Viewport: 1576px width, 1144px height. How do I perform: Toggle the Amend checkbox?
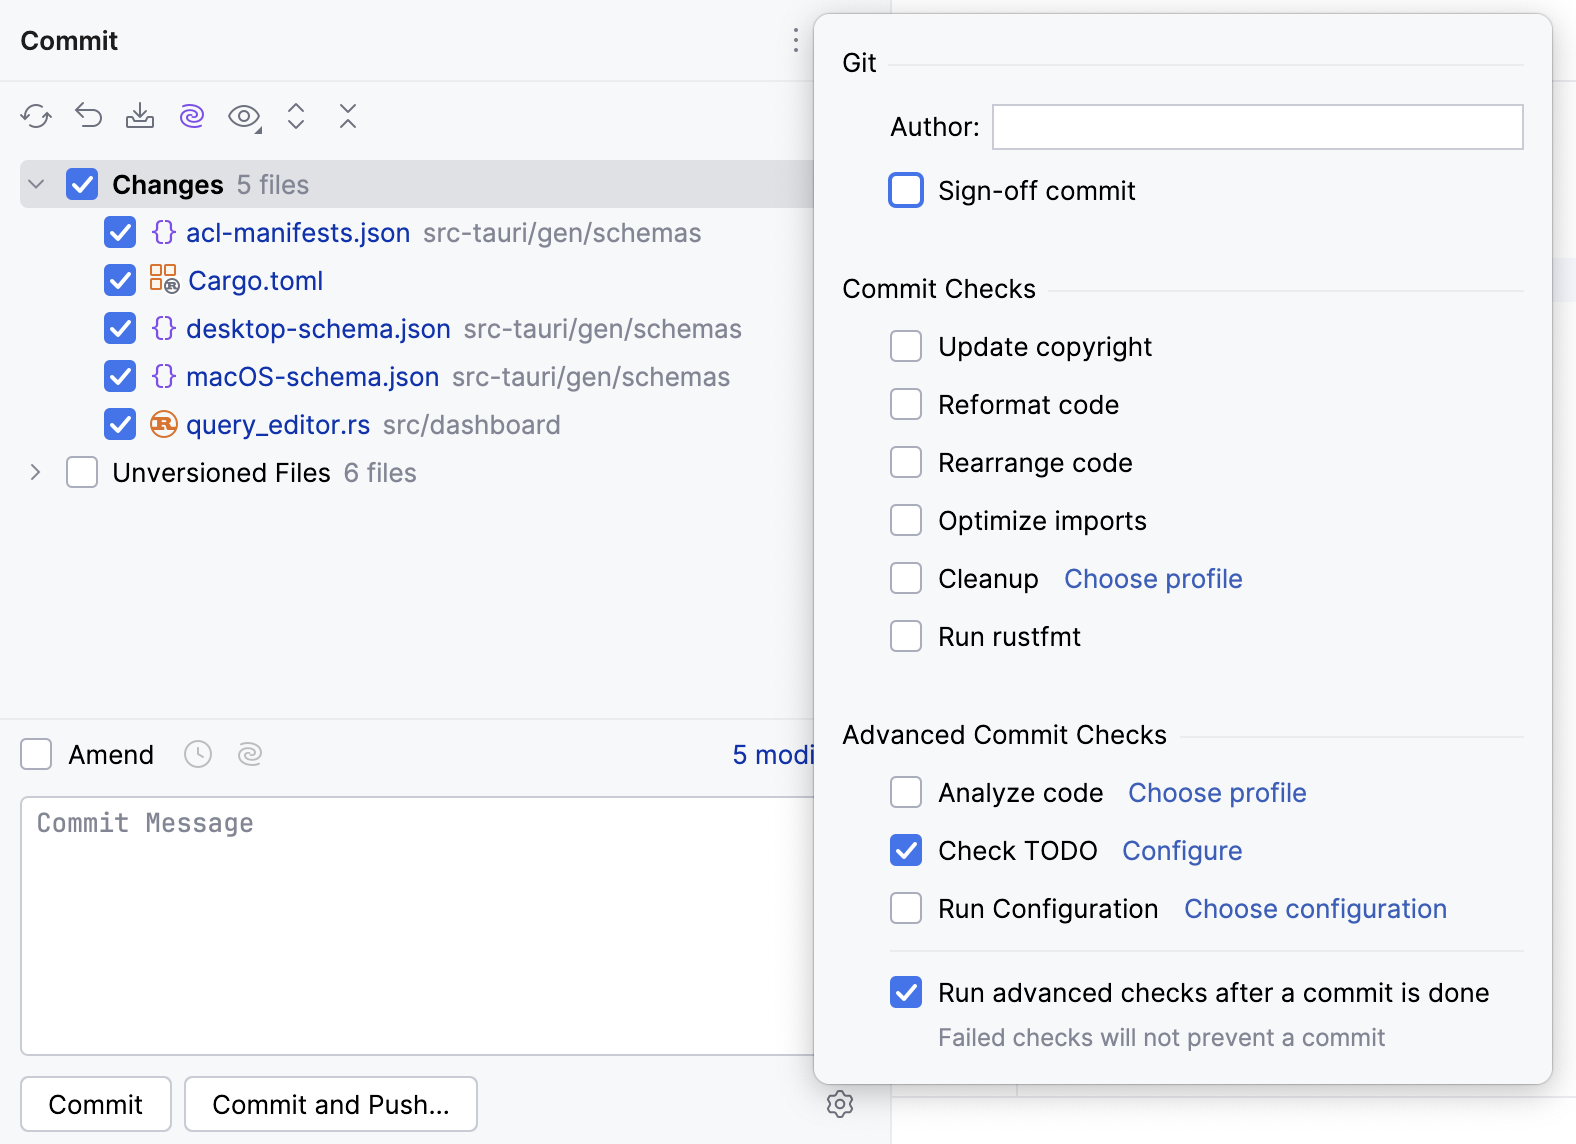tap(37, 754)
